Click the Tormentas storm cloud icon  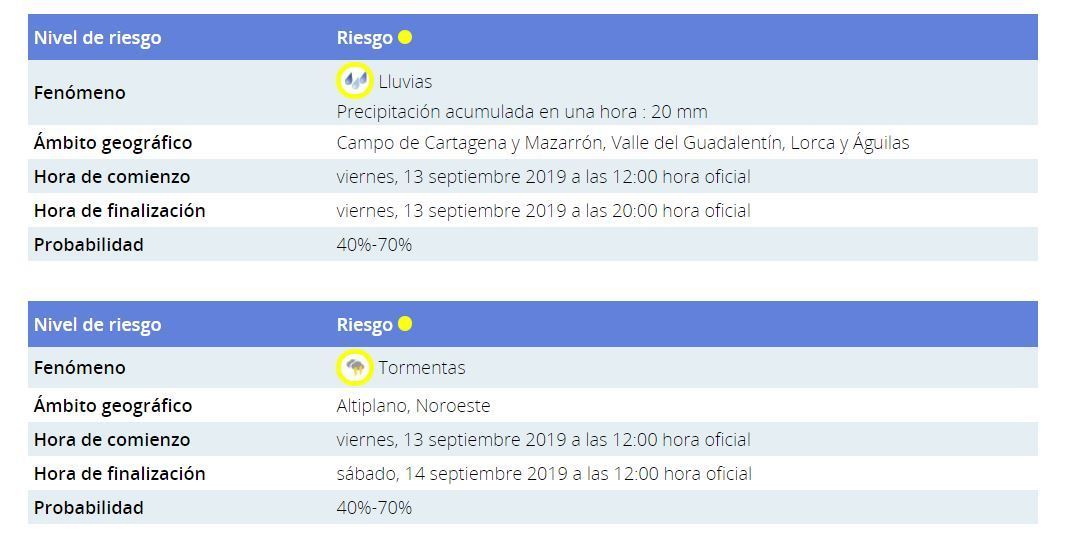tap(354, 367)
